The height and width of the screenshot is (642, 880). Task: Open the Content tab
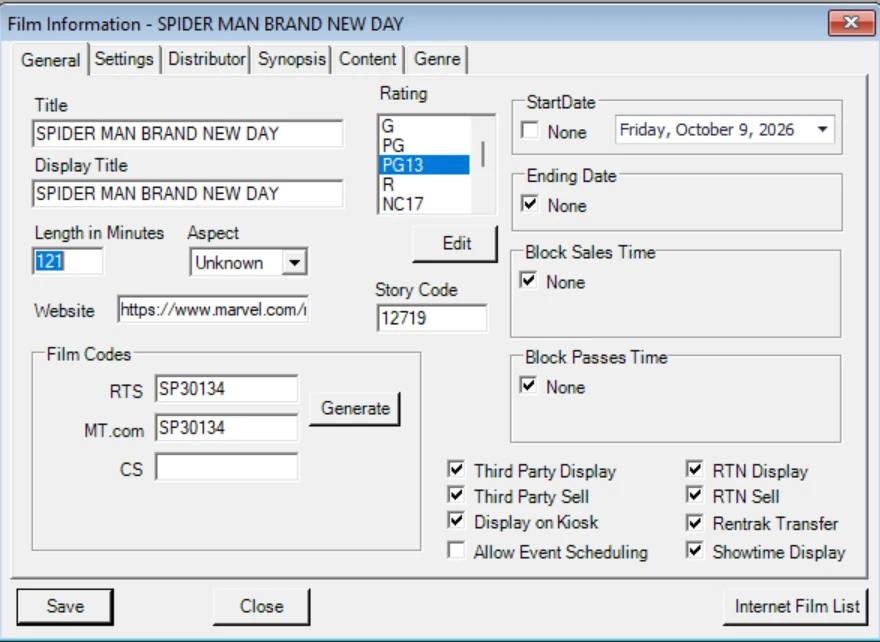point(368,59)
